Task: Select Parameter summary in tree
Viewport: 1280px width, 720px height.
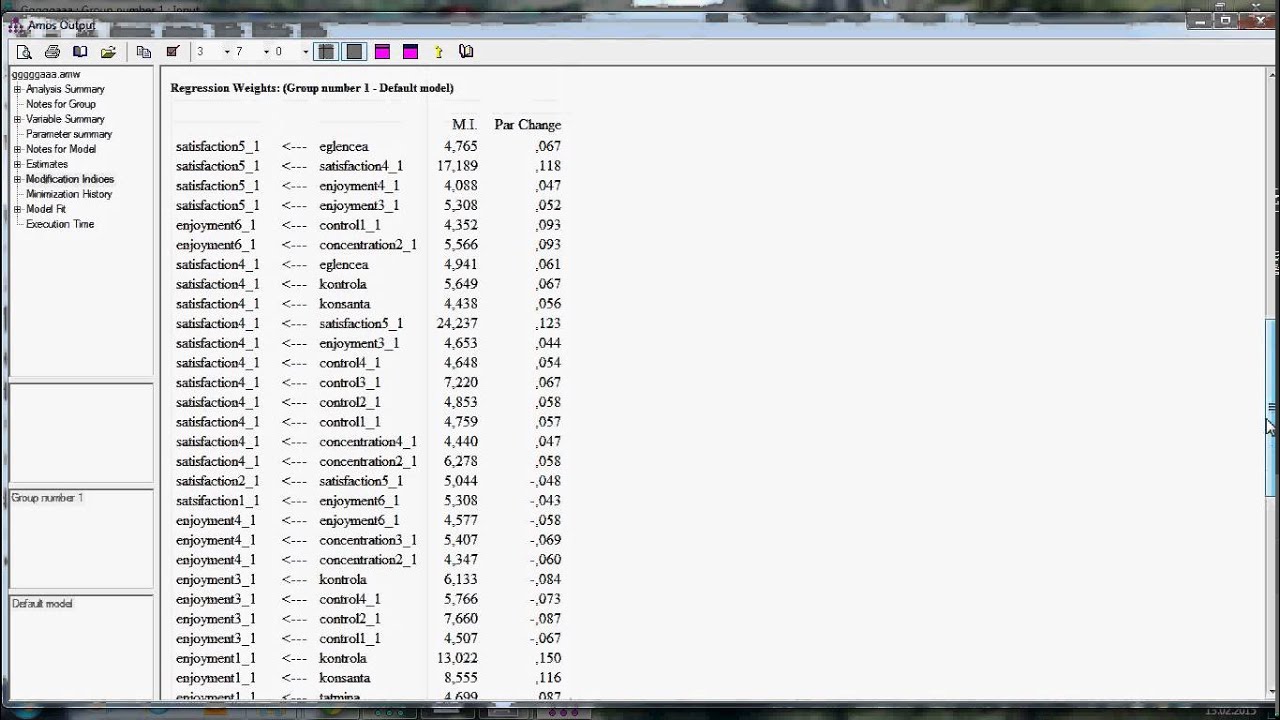Action: 69,134
